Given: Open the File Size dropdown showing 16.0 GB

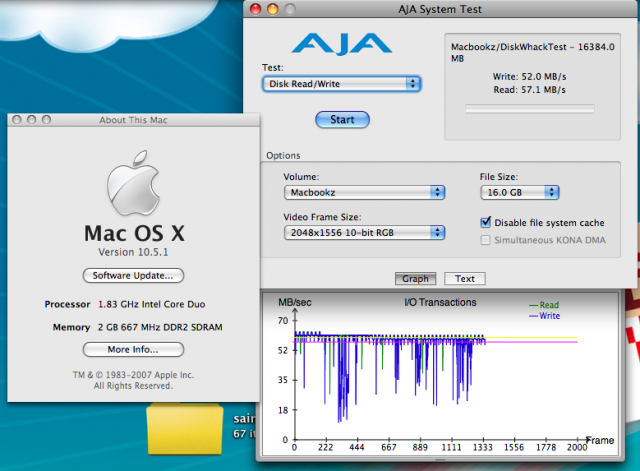Looking at the screenshot, I should [519, 192].
